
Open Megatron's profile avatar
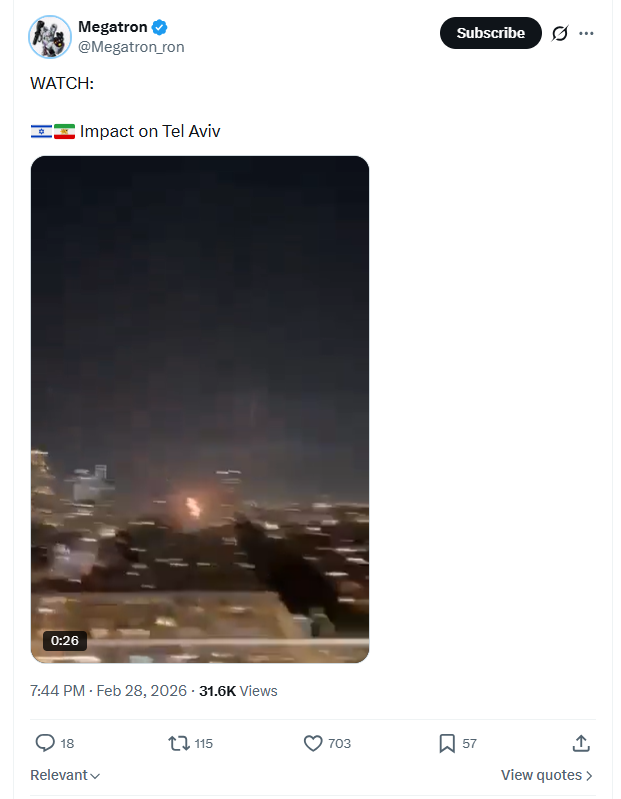[x=50, y=37]
